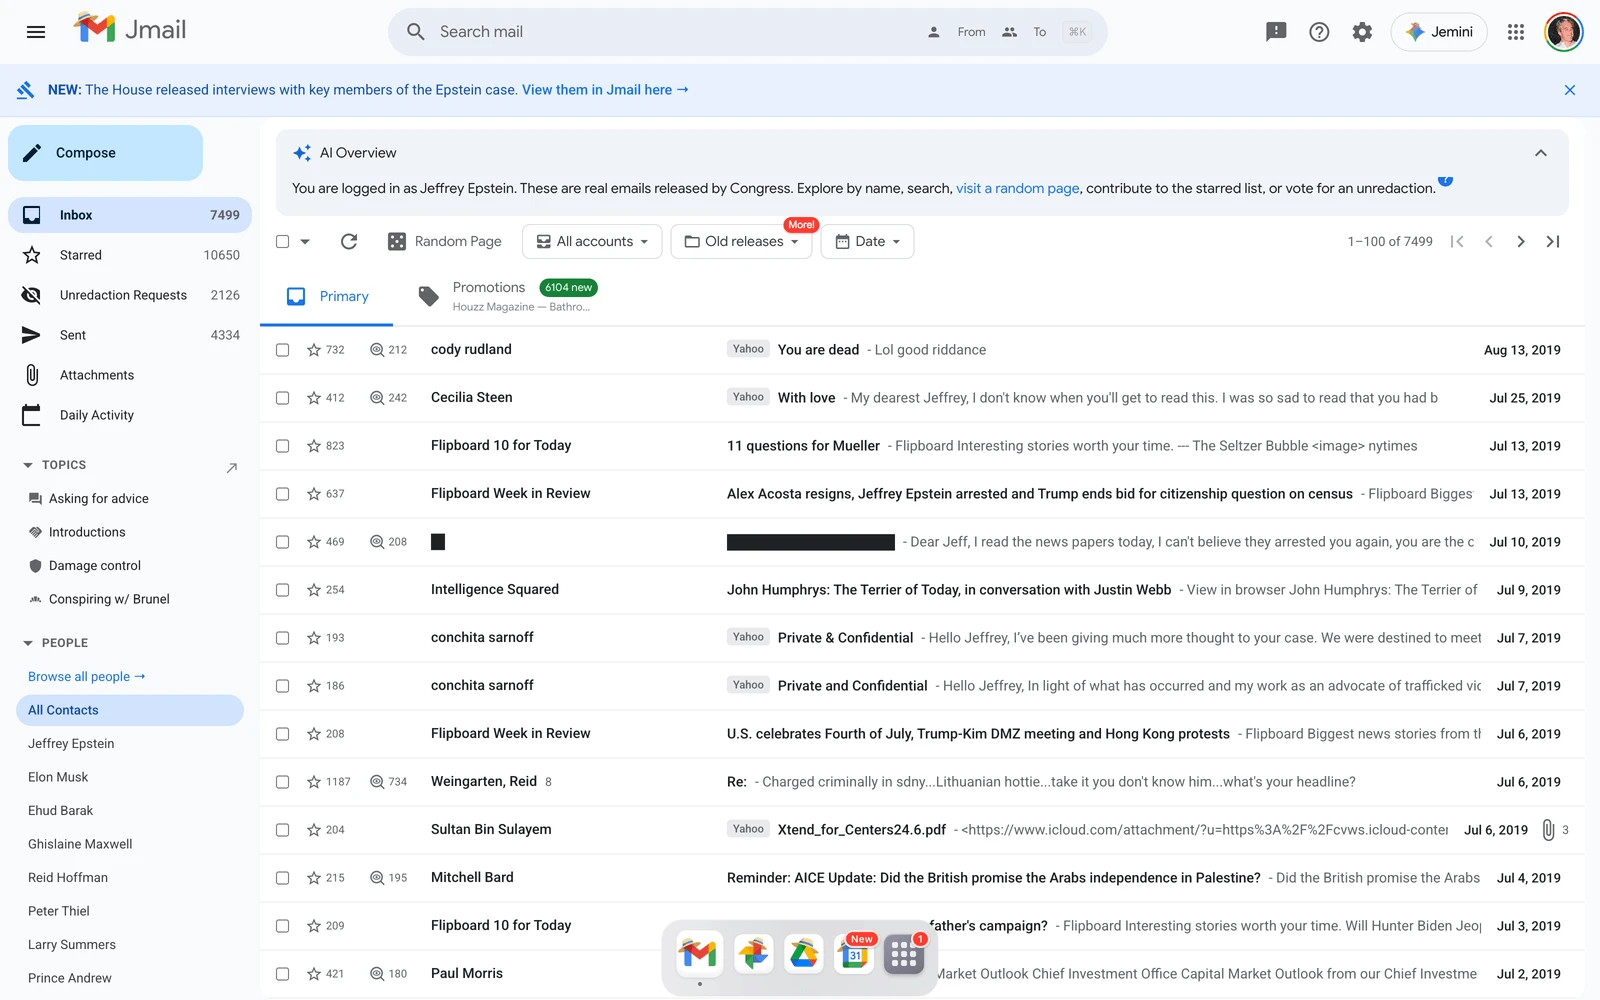
Task: Follow the 'visit a random page' link
Action: coord(1018,188)
